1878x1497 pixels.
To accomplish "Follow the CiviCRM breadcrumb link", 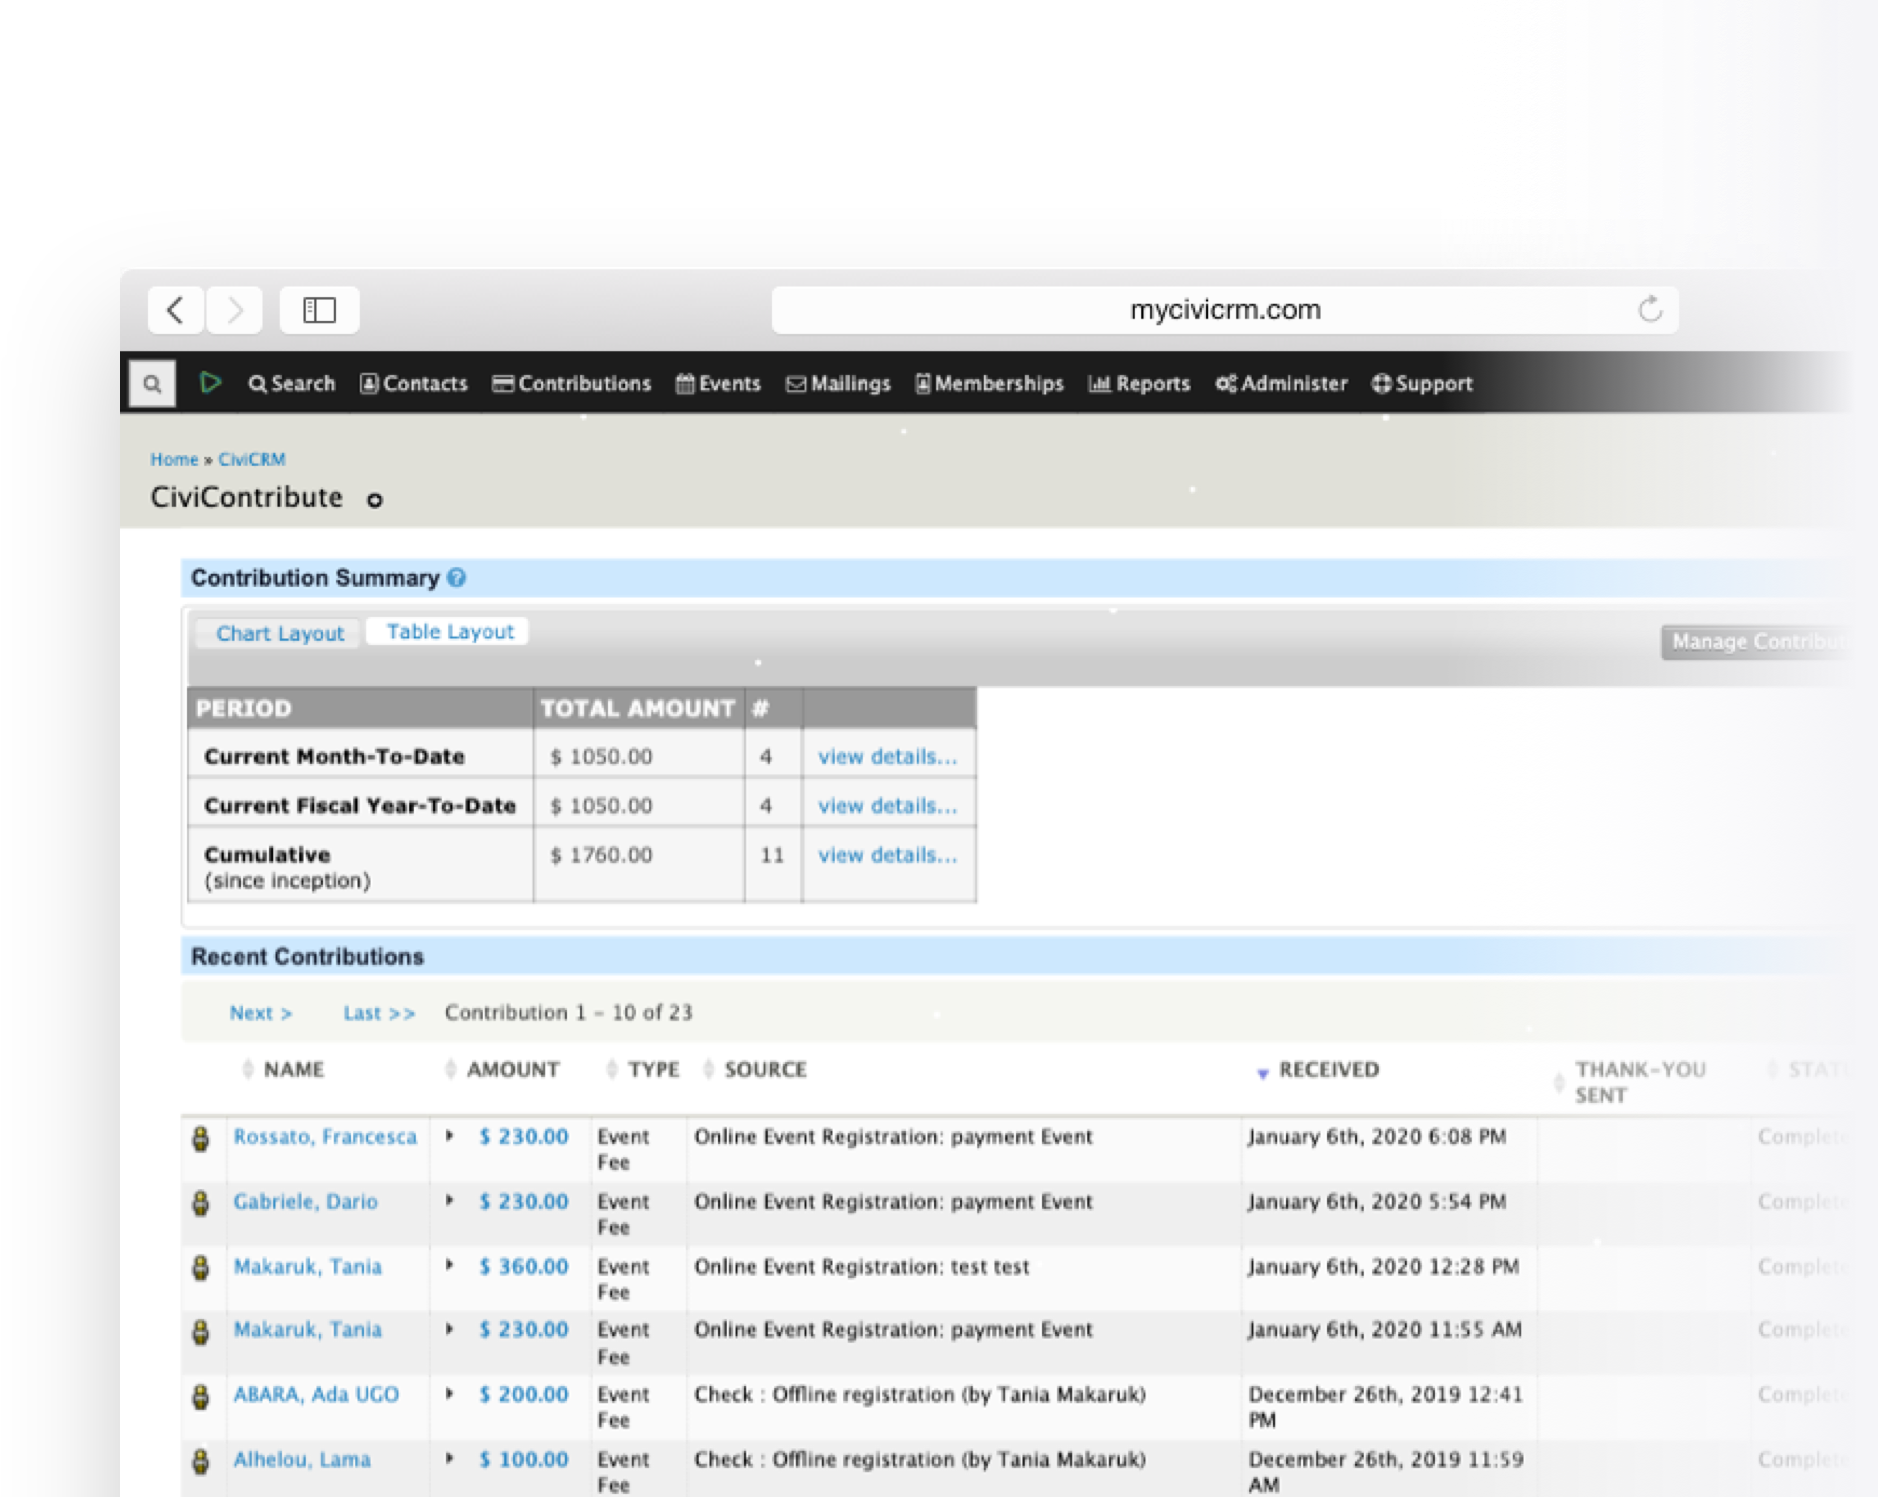I will coord(252,460).
